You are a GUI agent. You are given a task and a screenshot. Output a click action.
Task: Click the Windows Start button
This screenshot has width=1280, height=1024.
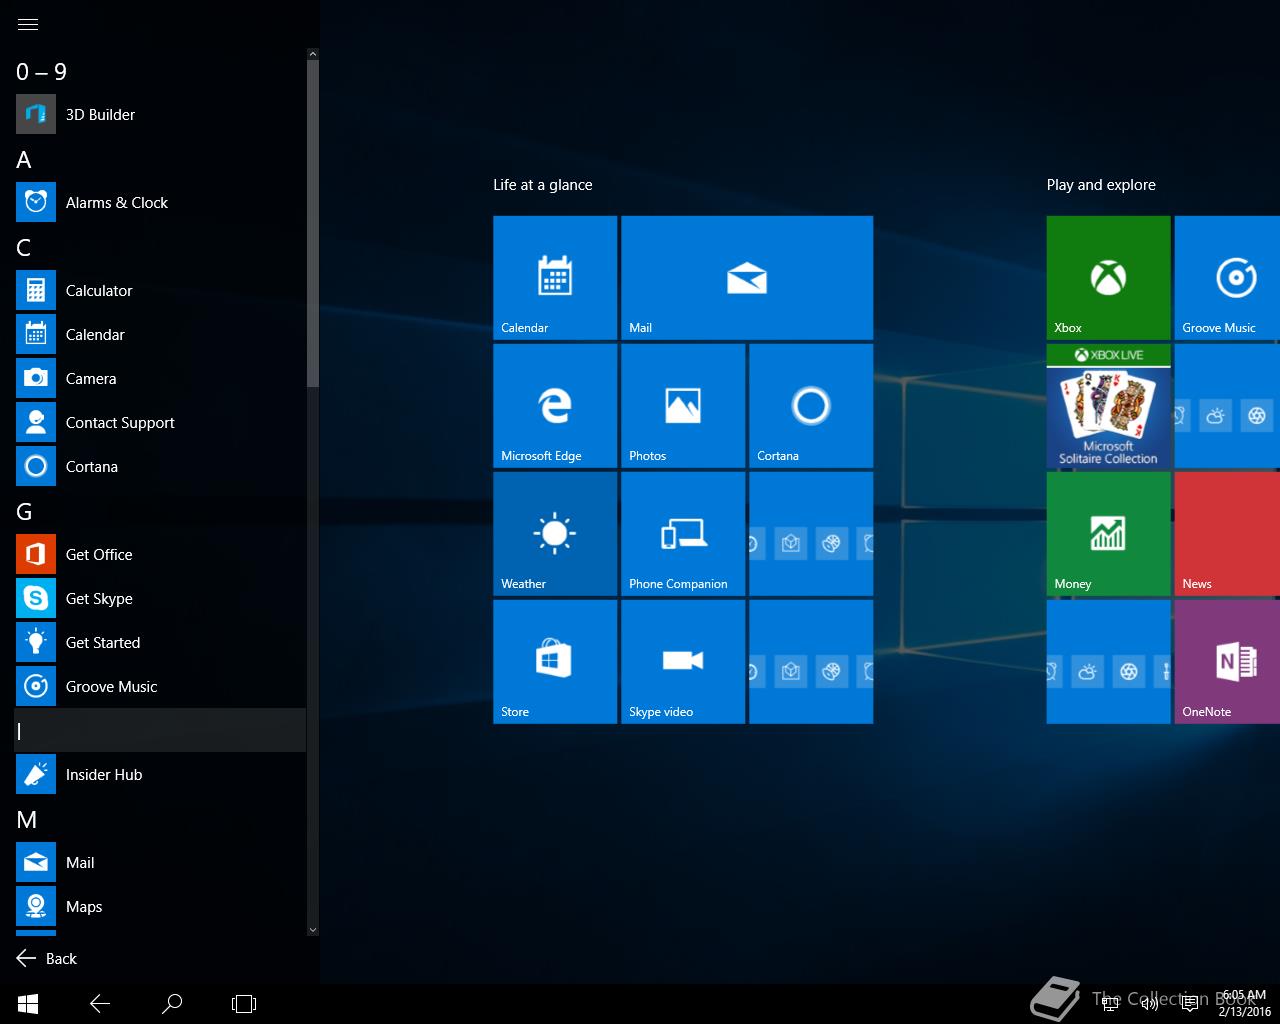(28, 1003)
